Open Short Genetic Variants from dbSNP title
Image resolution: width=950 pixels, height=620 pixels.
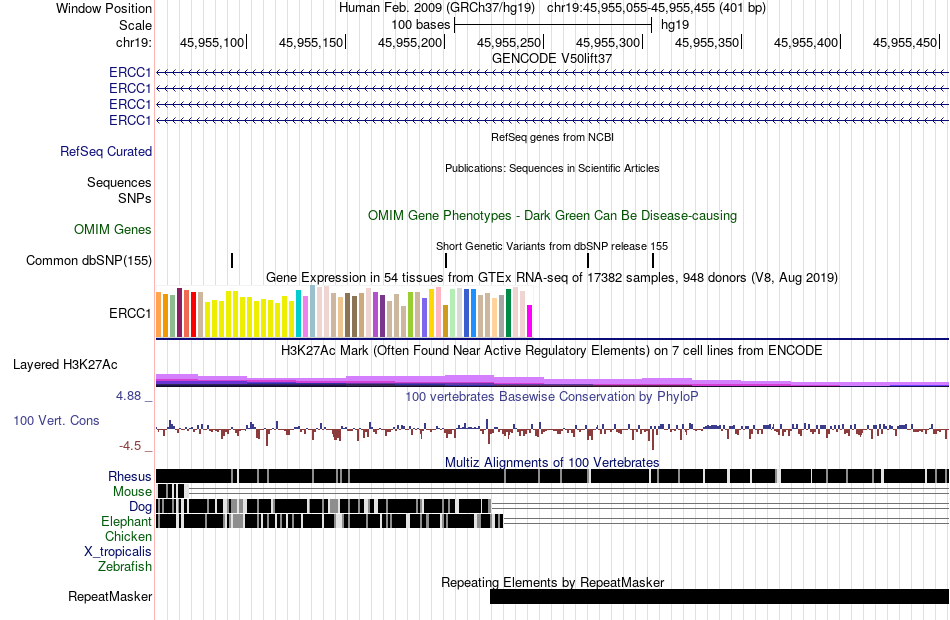[x=552, y=247]
